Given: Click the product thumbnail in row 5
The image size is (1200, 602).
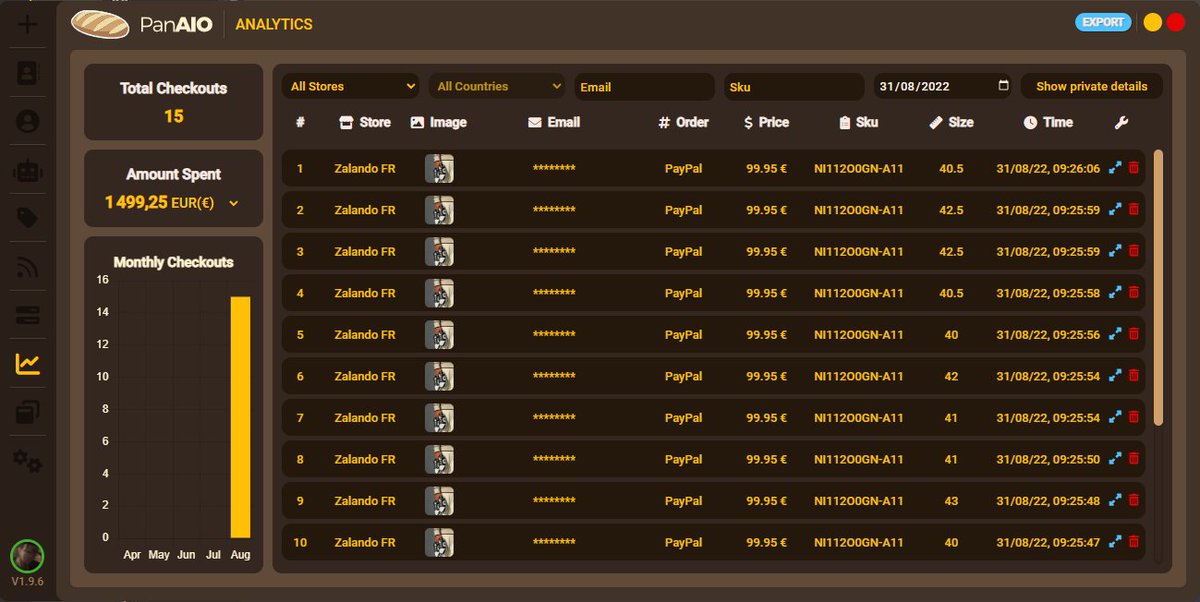Looking at the screenshot, I should coord(439,334).
